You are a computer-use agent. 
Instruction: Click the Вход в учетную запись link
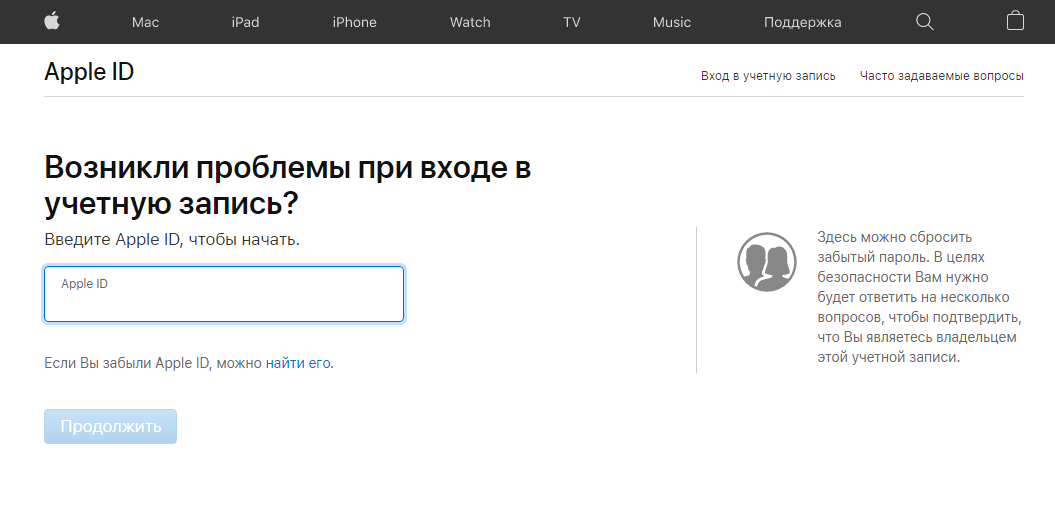coord(768,76)
